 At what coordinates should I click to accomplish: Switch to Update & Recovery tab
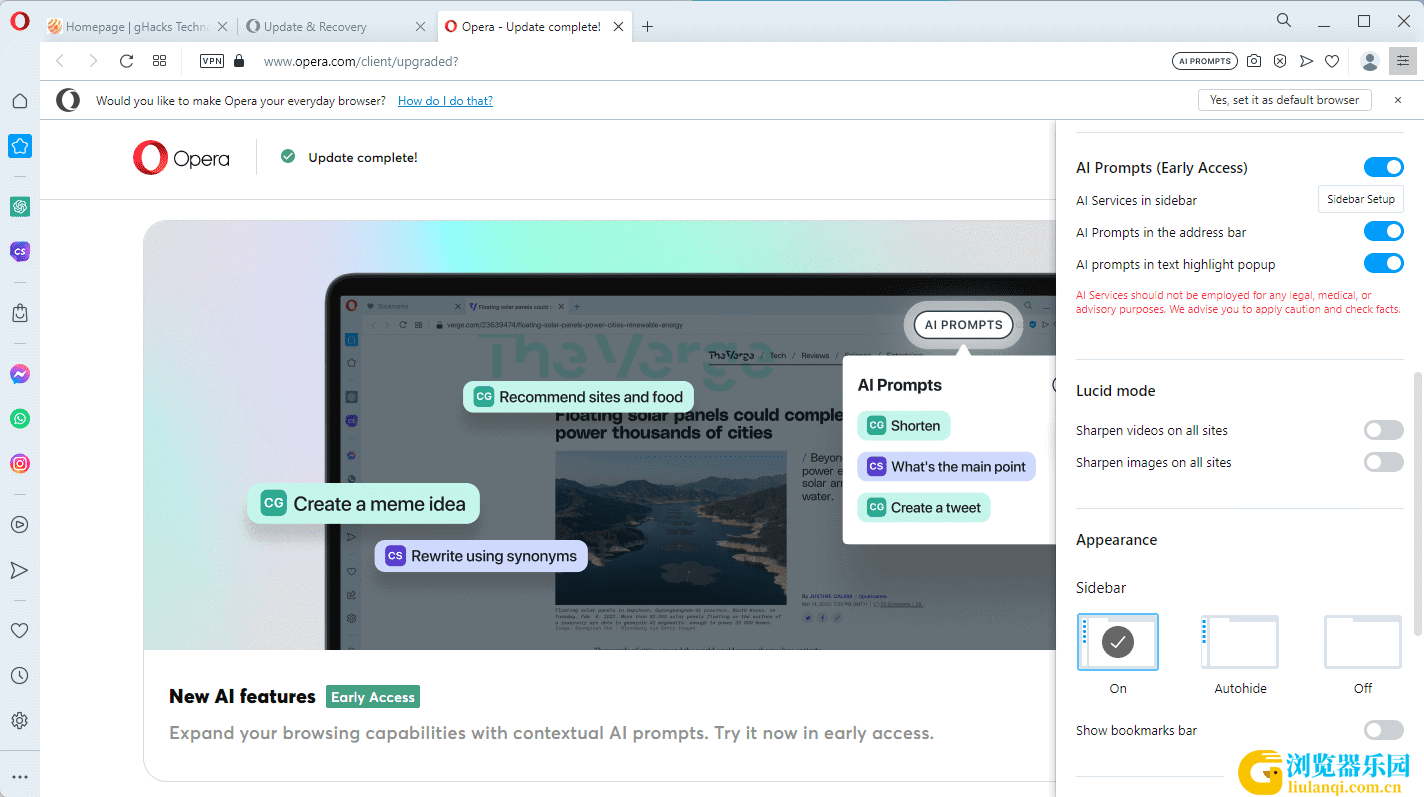point(337,27)
